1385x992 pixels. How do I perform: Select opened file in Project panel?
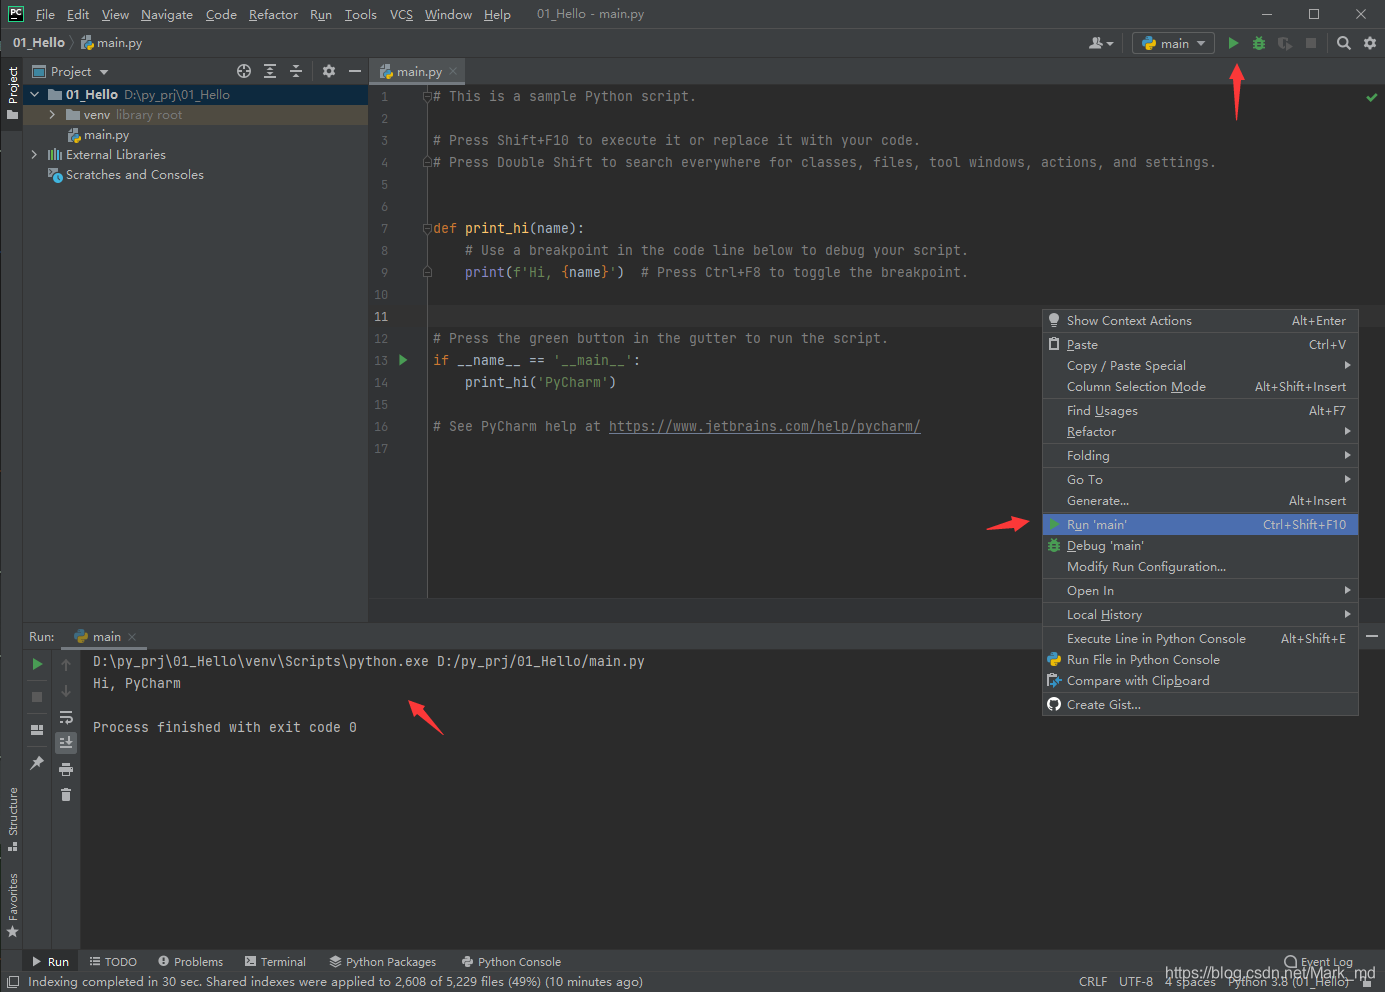click(x=244, y=71)
